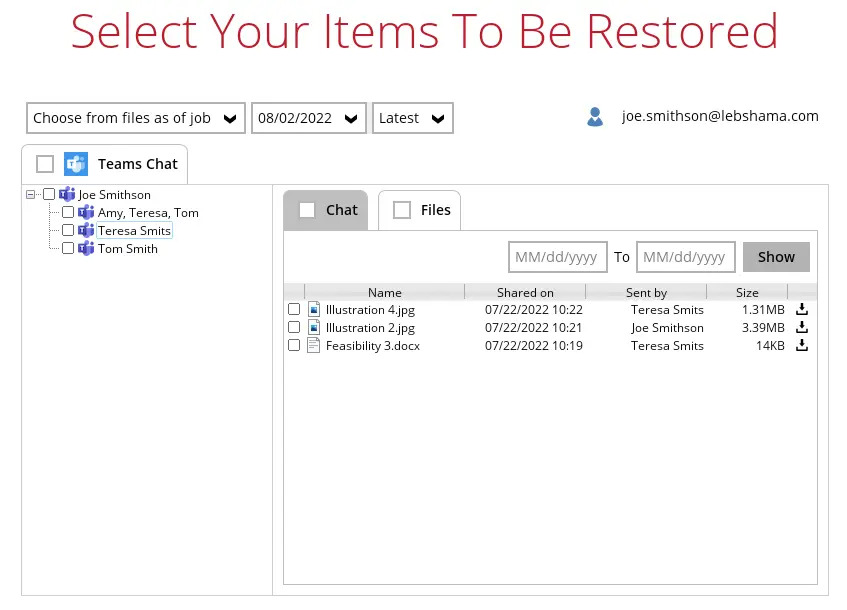The height and width of the screenshot is (610, 847).
Task: Select Teresa Smits in the tree
Action: [x=135, y=231]
